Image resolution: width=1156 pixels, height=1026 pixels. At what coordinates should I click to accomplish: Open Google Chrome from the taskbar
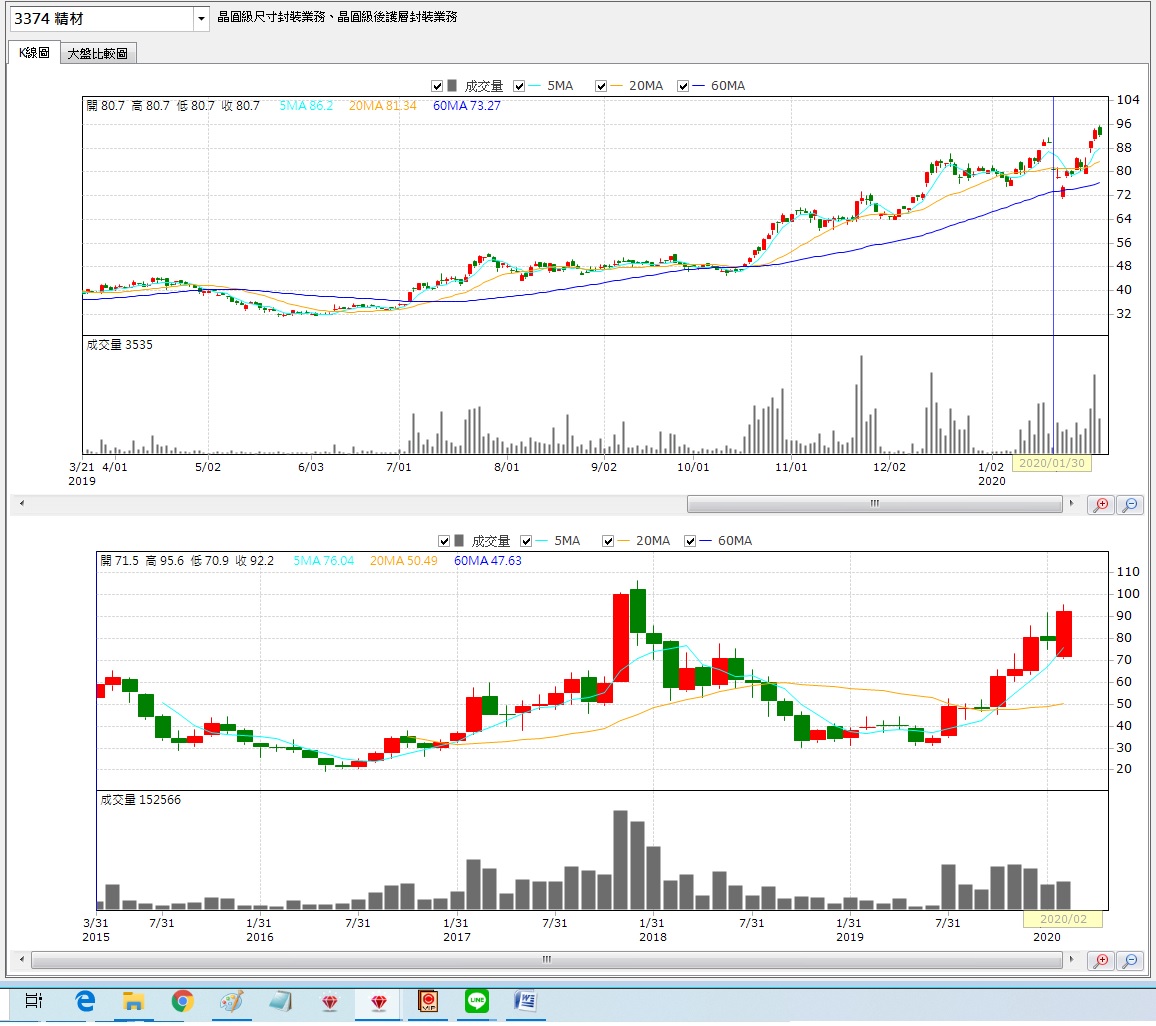182,1001
